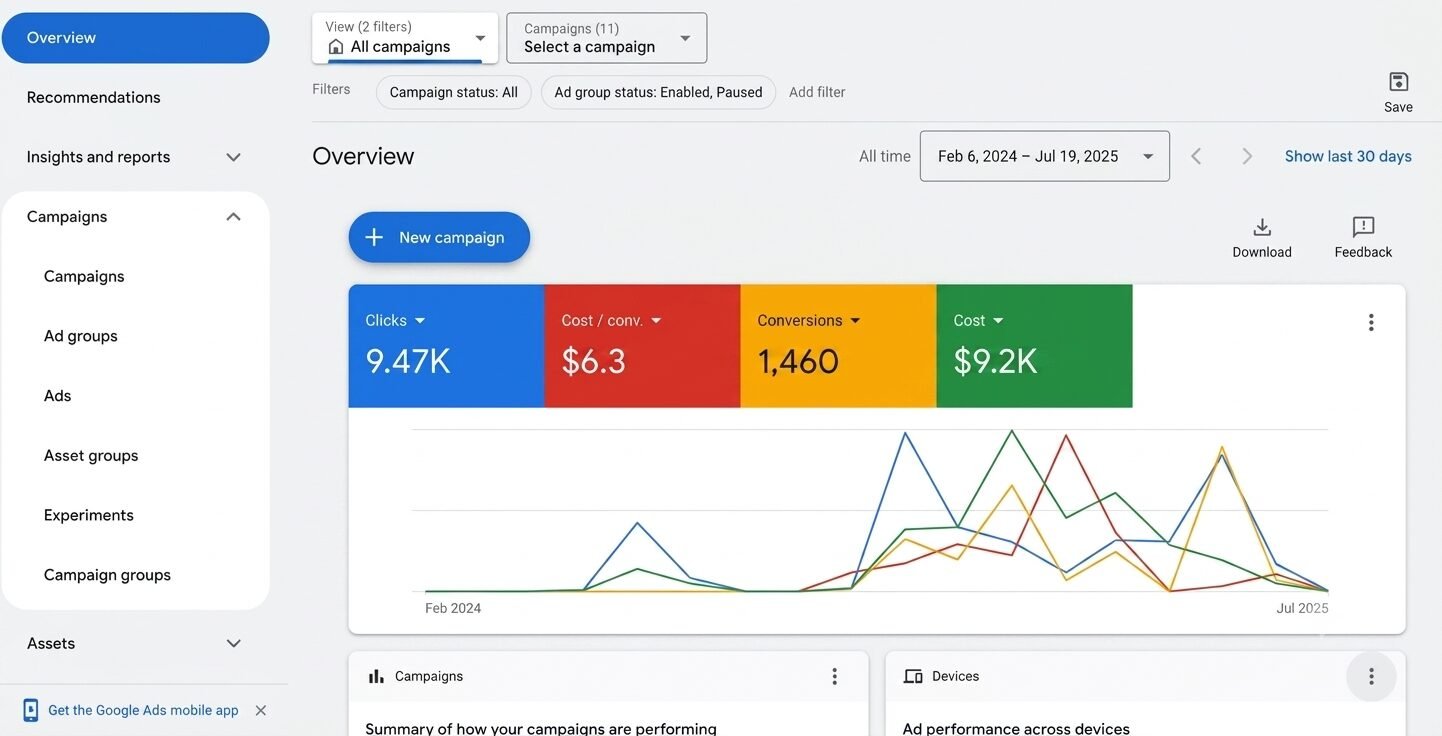This screenshot has height=736, width=1442.
Task: Click the Download icon
Action: [1262, 227]
